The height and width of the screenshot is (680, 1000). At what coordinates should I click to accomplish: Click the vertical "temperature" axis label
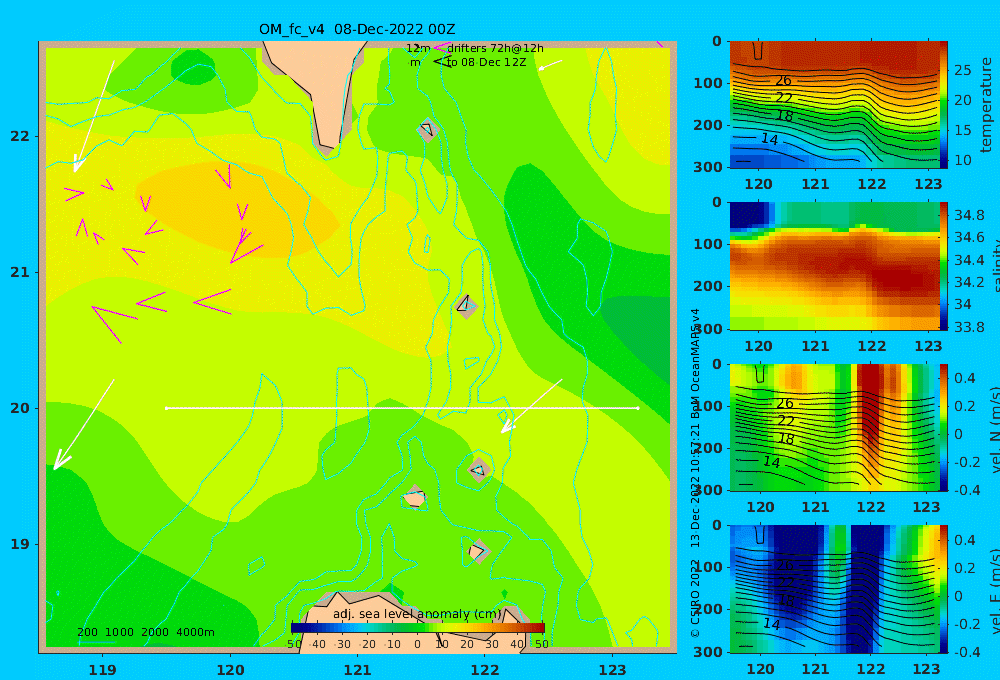(x=986, y=105)
